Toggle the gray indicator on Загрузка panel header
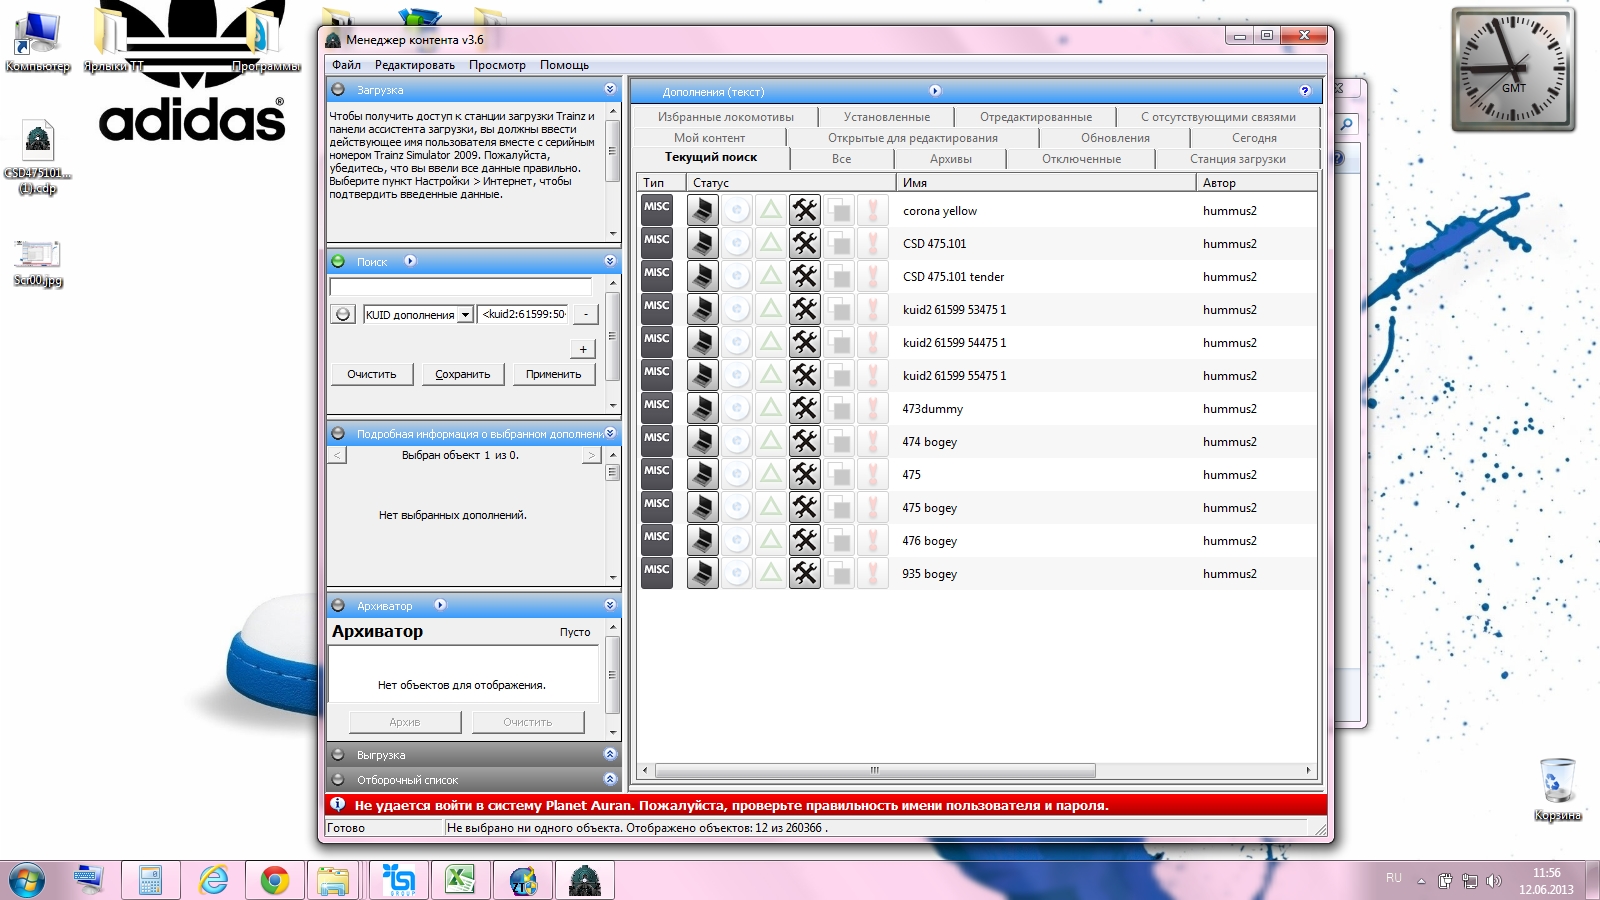This screenshot has height=900, width=1600. tap(338, 90)
